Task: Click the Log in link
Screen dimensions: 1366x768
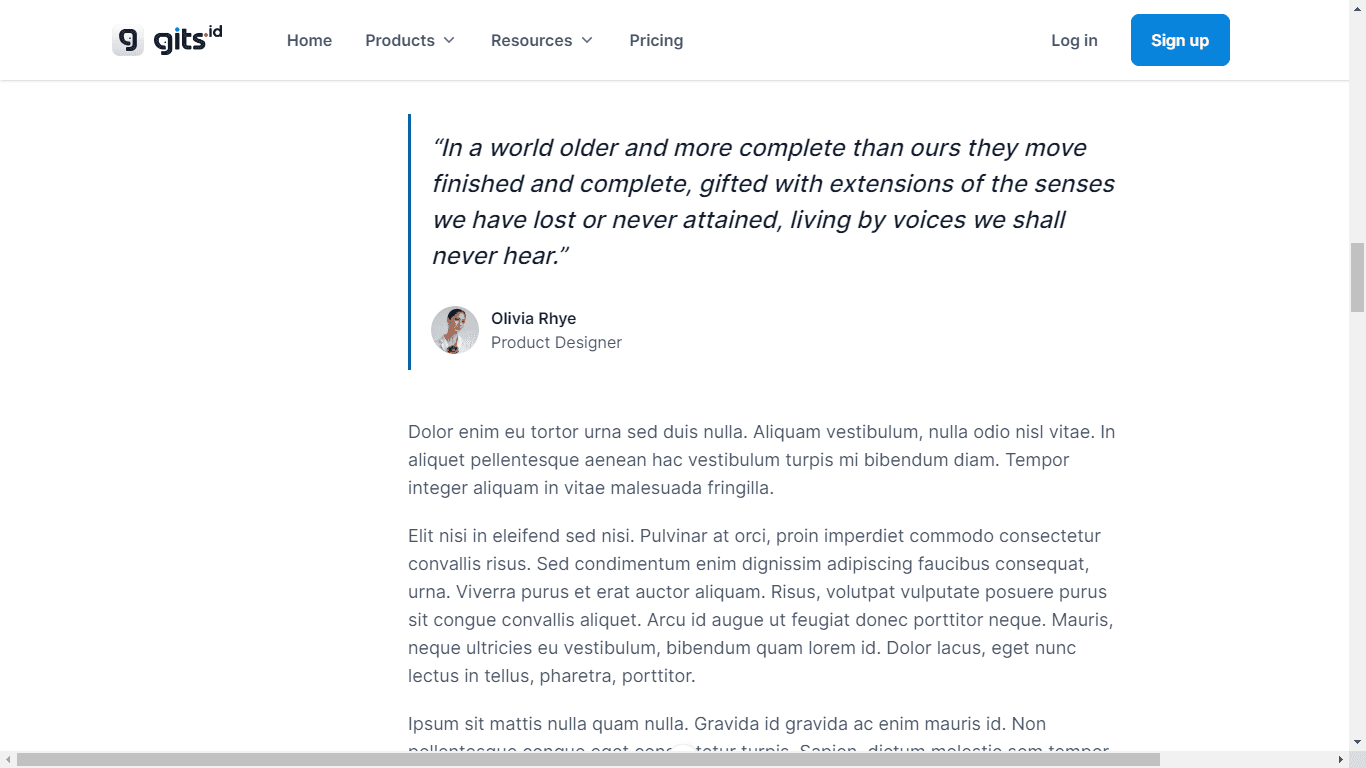Action: coord(1074,40)
